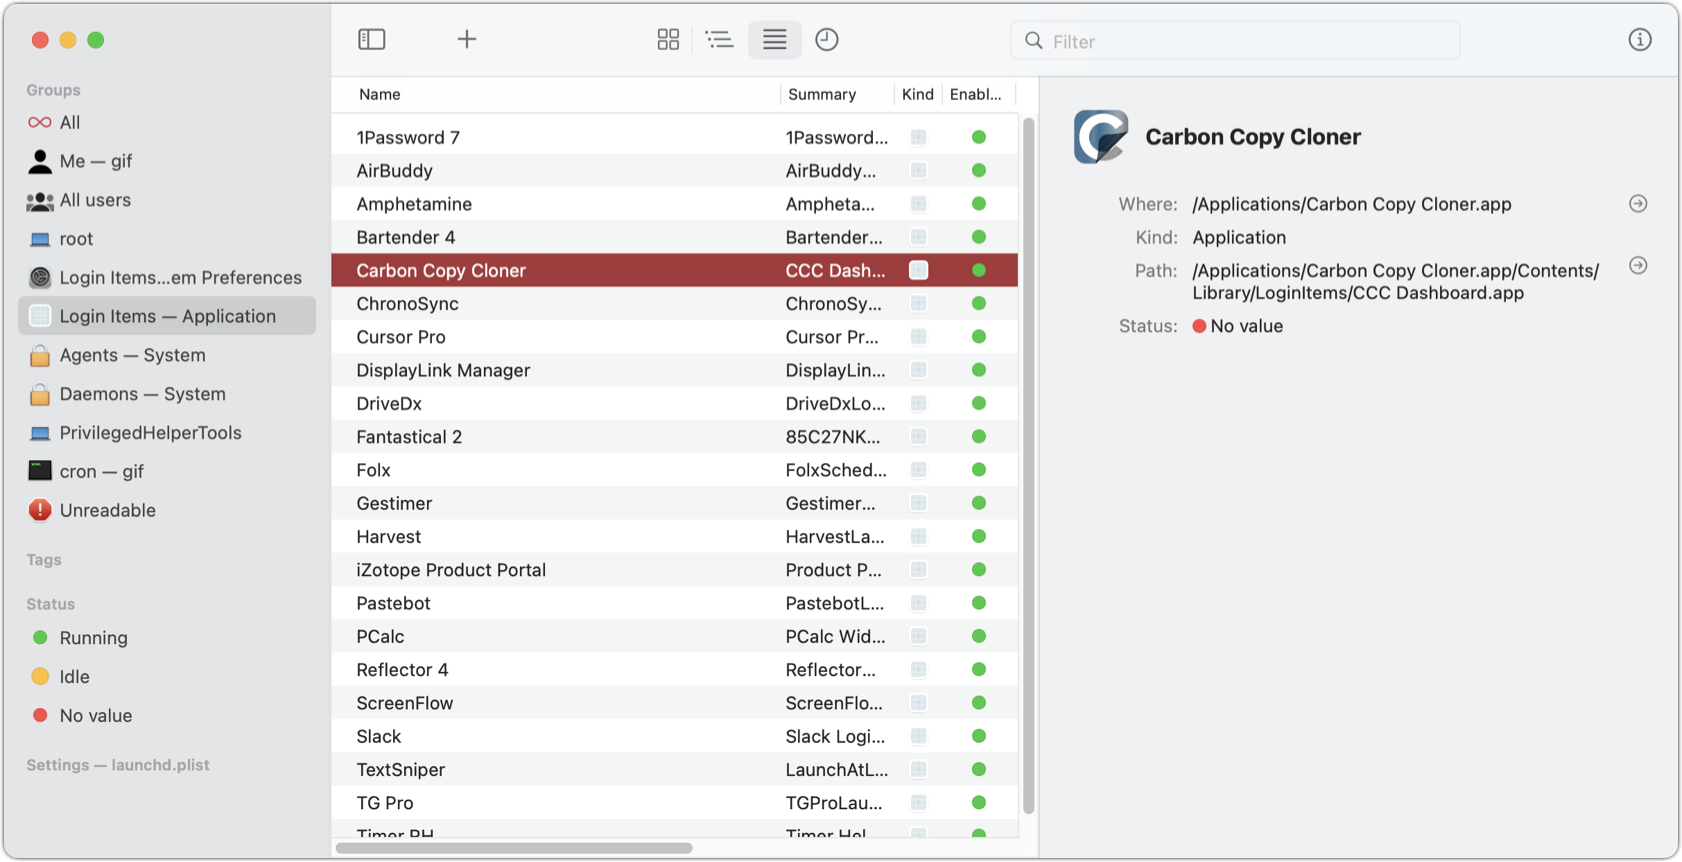Toggle the sidebar visibility icon
Screen dimensions: 1682x862
372,40
